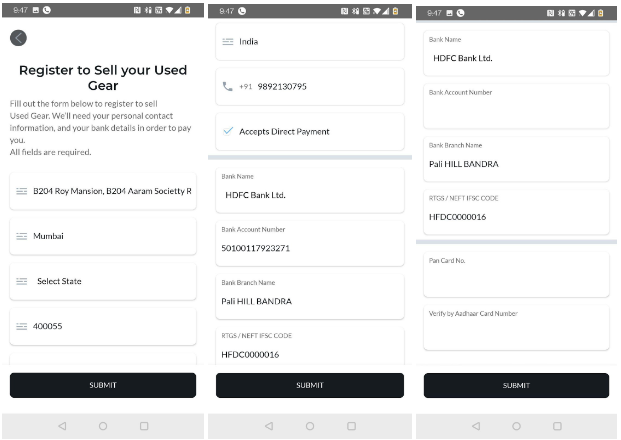Image resolution: width=621 pixels, height=440 pixels.
Task: Click the Mumbai city field
Action: 103,236
